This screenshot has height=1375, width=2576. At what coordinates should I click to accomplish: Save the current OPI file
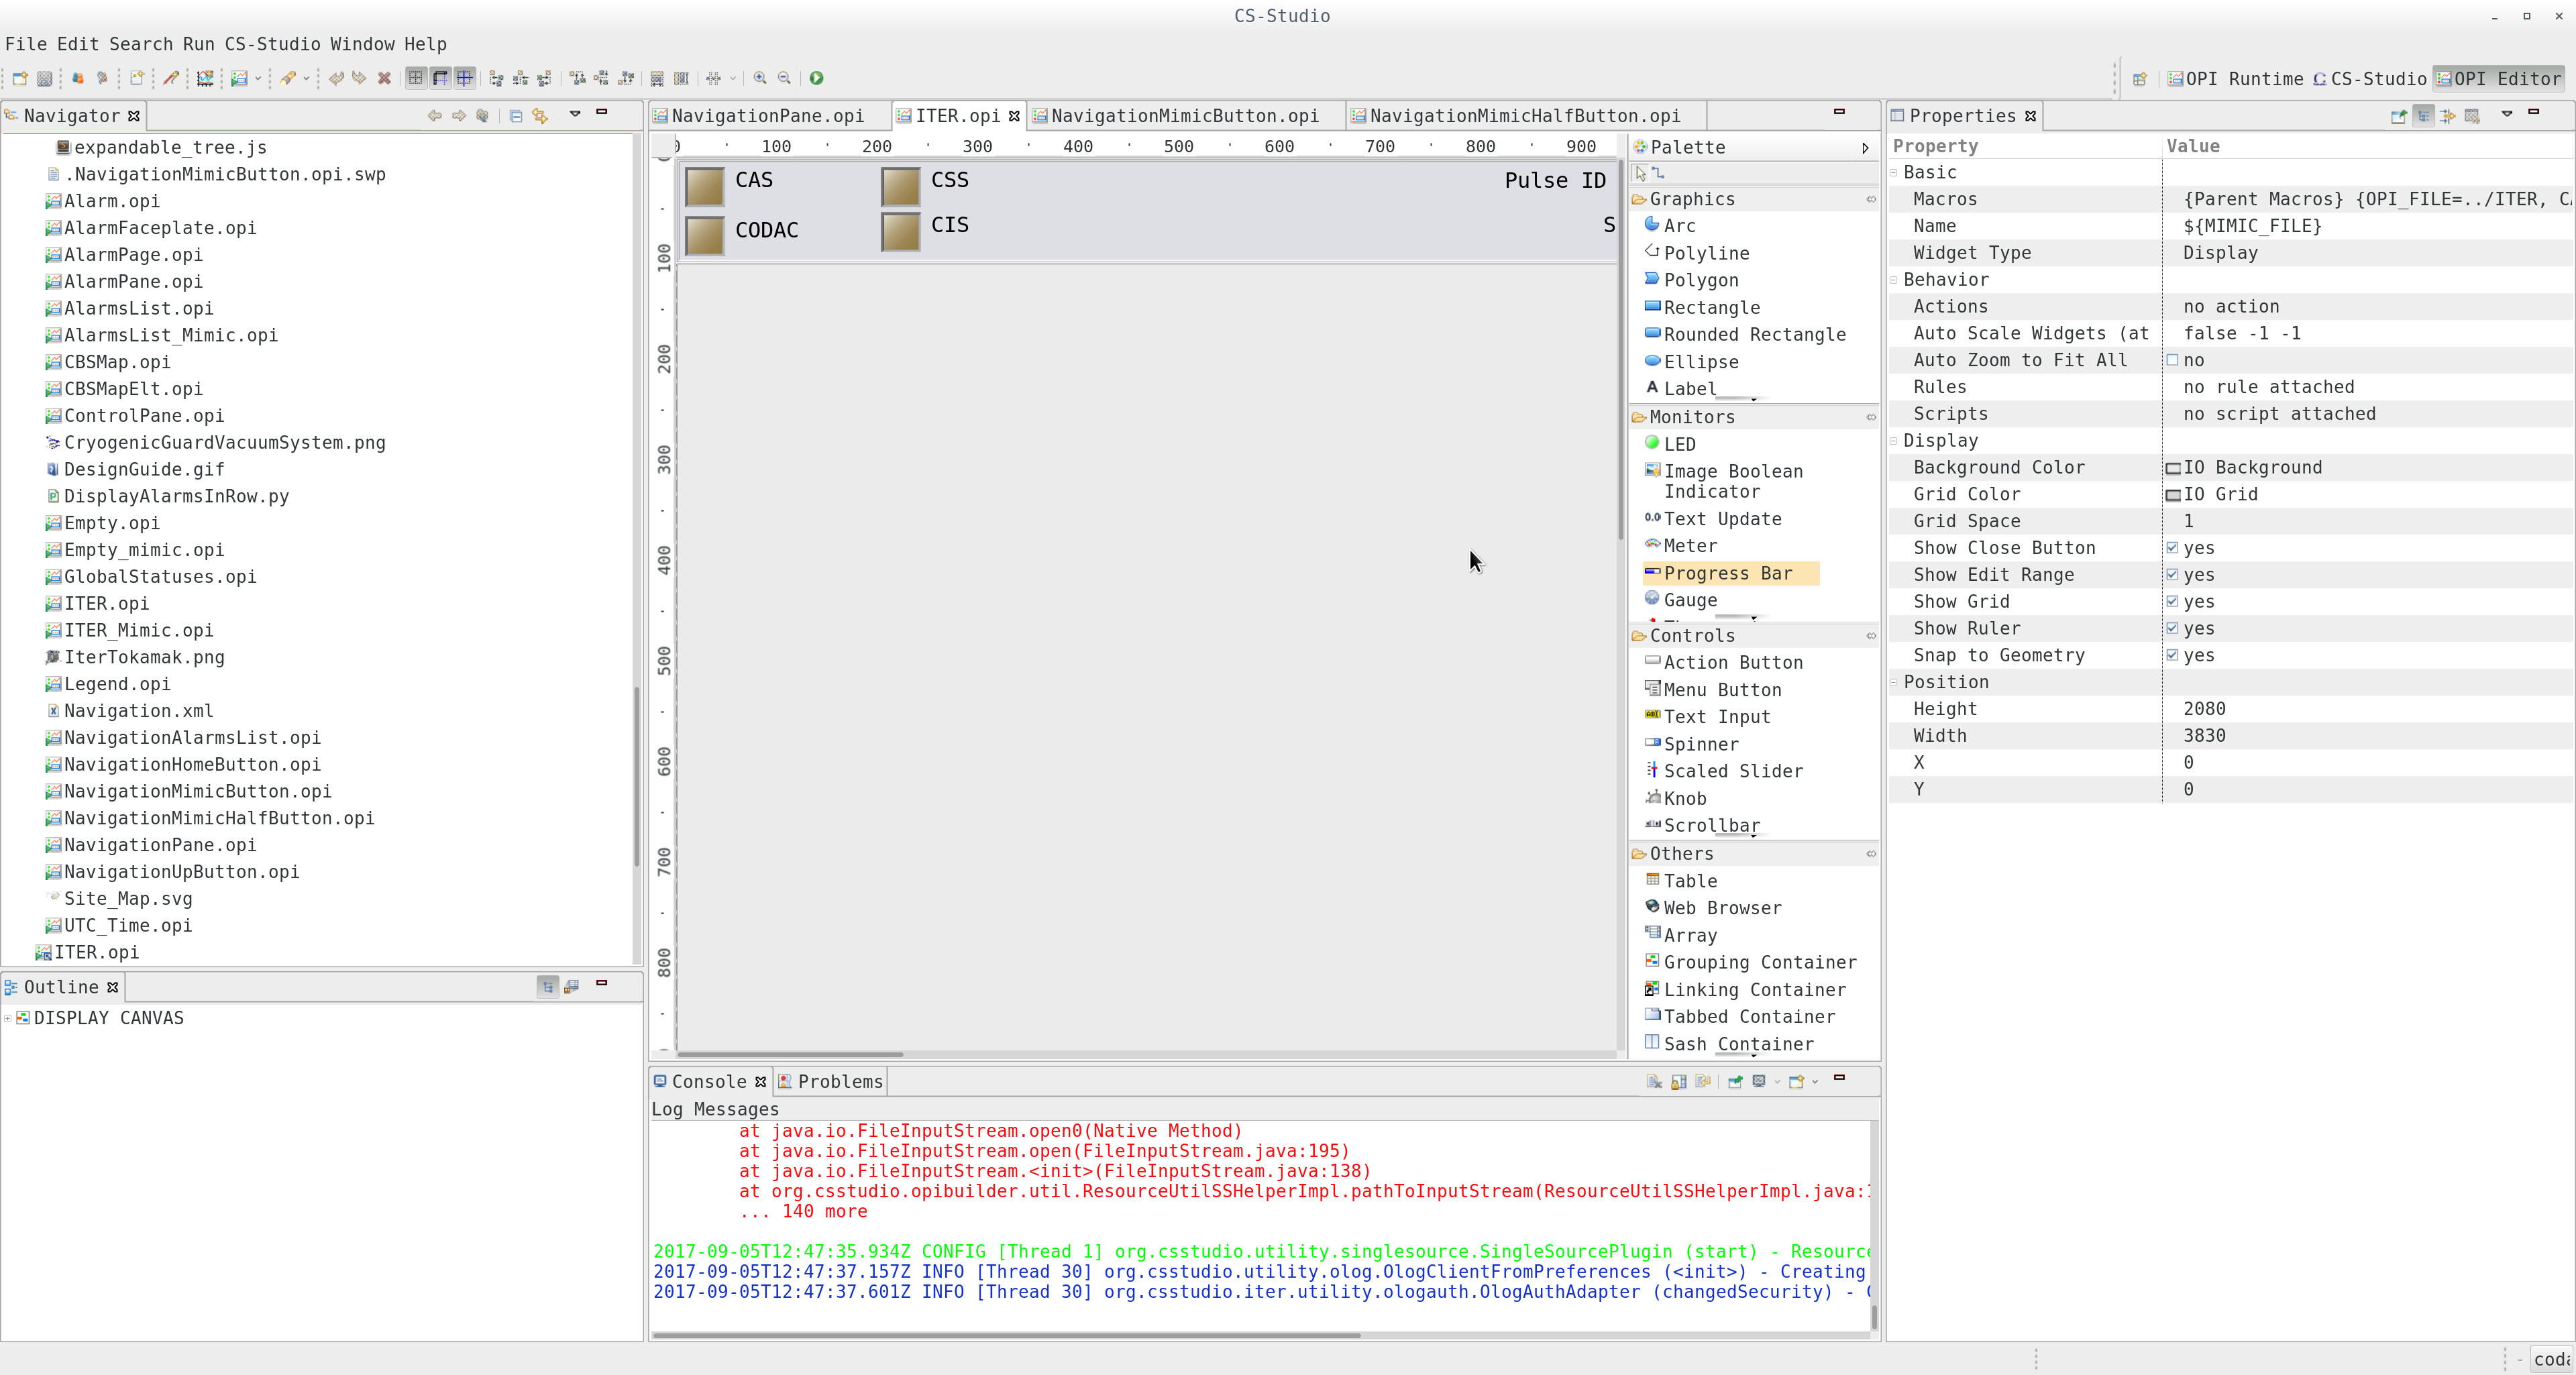(44, 78)
